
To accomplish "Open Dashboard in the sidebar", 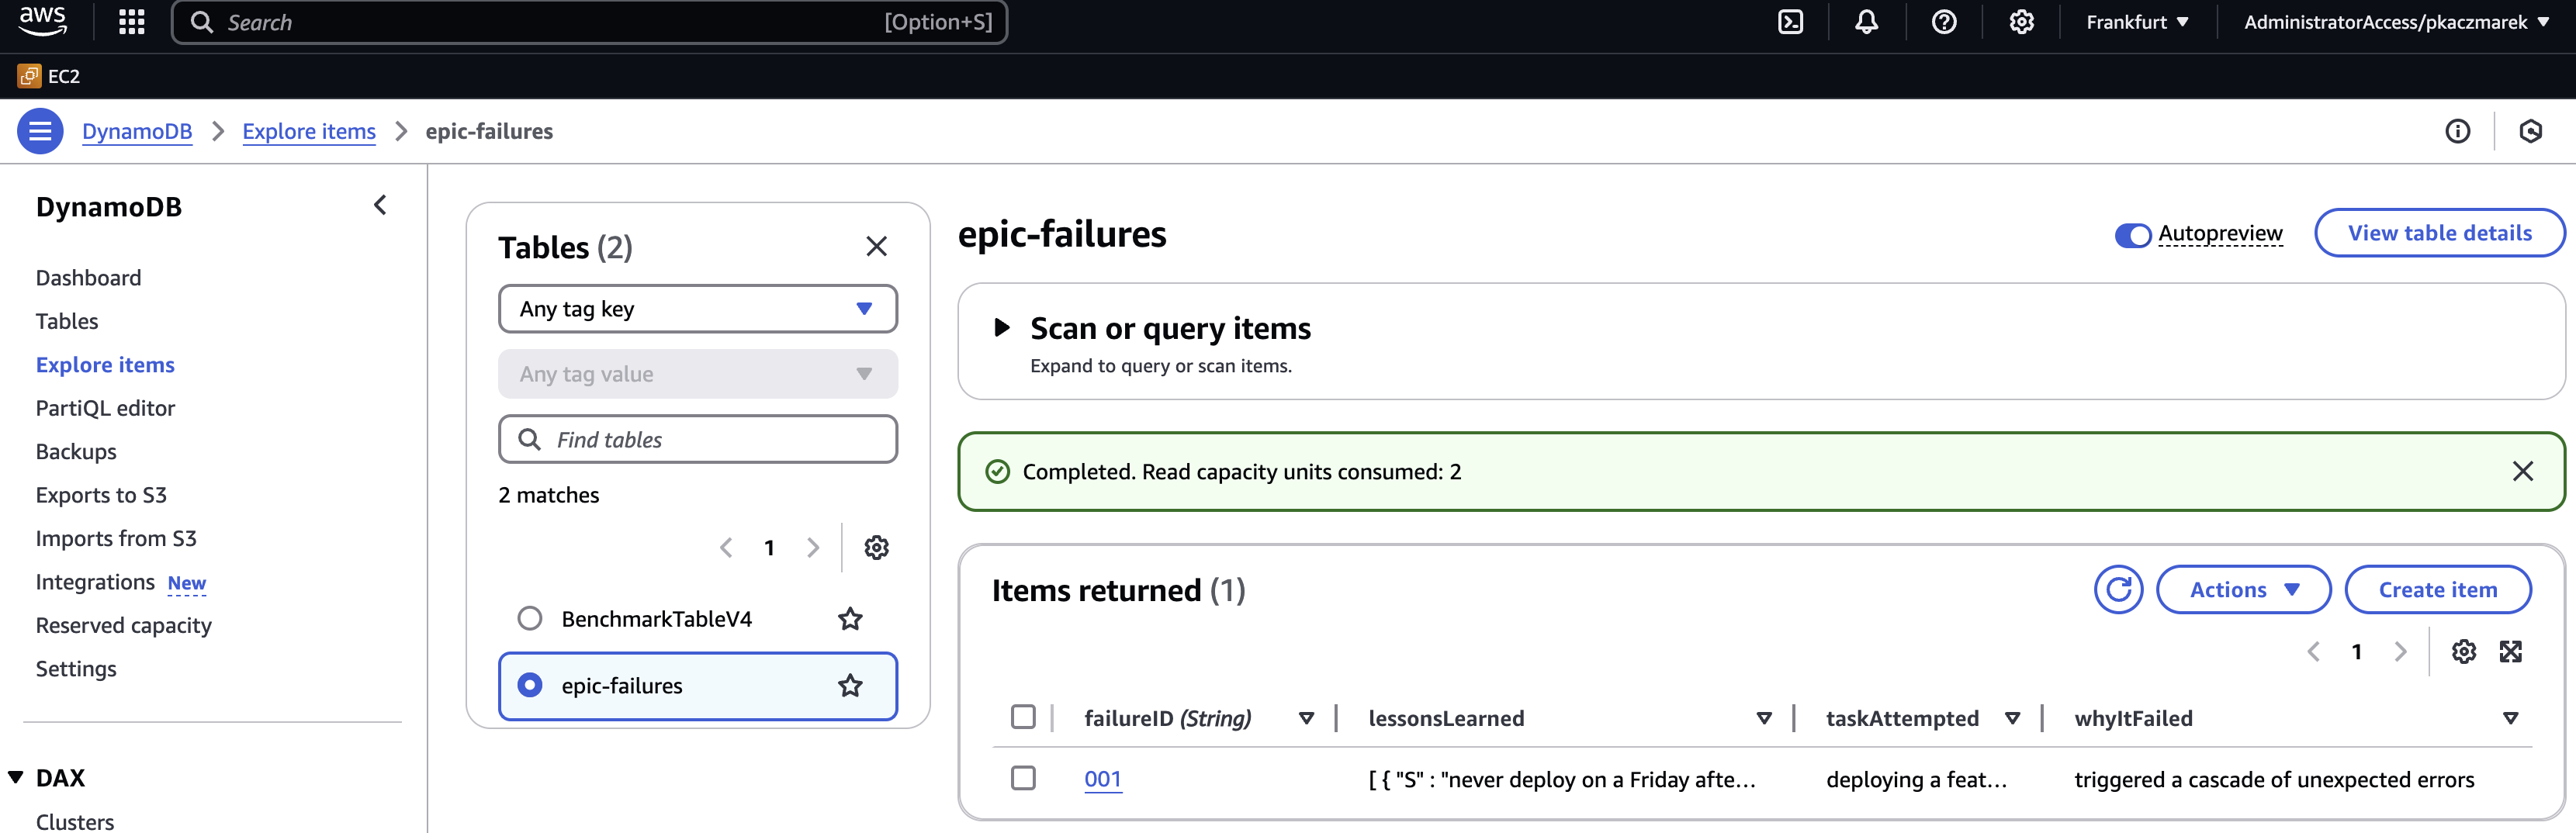I will (x=88, y=278).
